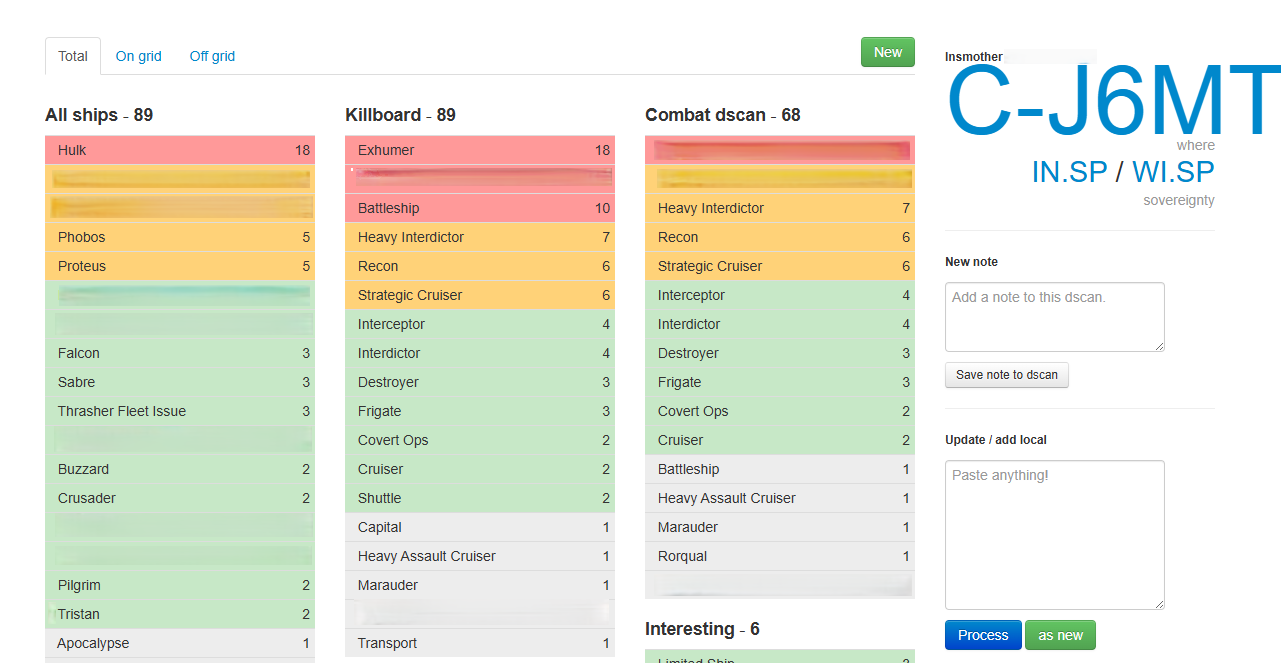Click the as new button

pos(1060,635)
